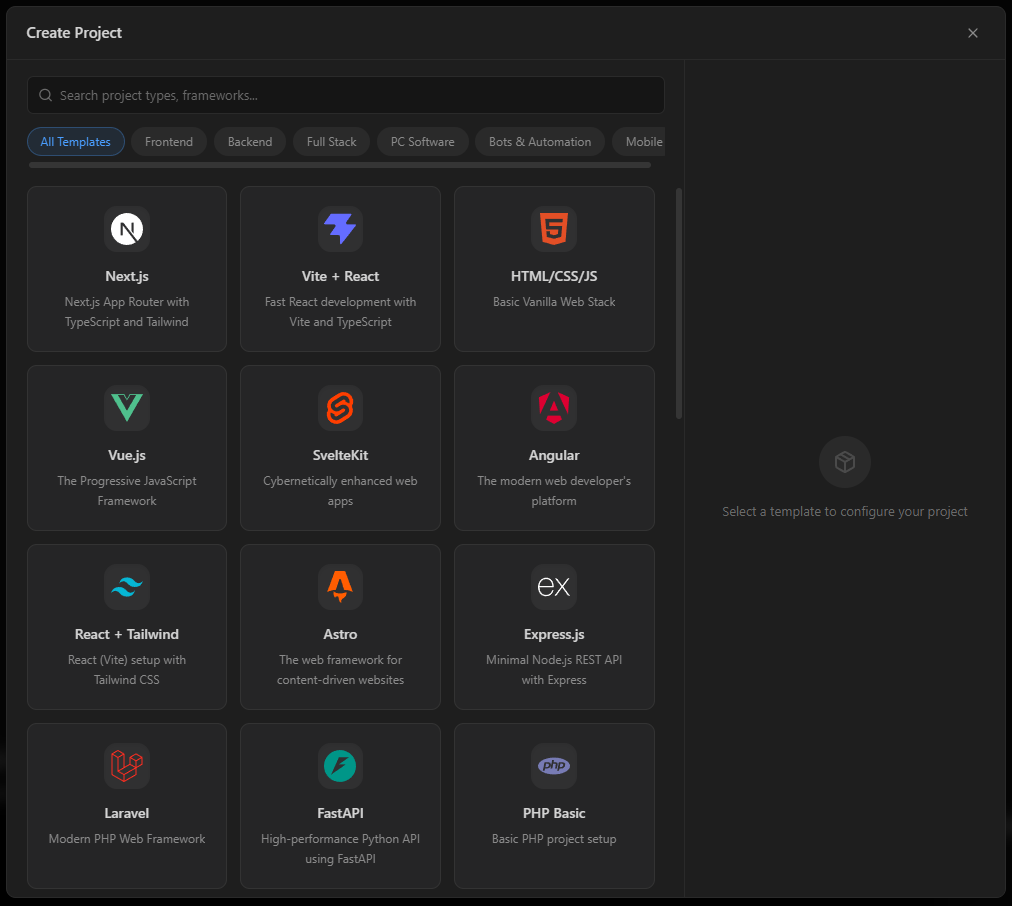Click 'High-performance Python API using FastAPI' text
The image size is (1012, 906).
tap(340, 849)
